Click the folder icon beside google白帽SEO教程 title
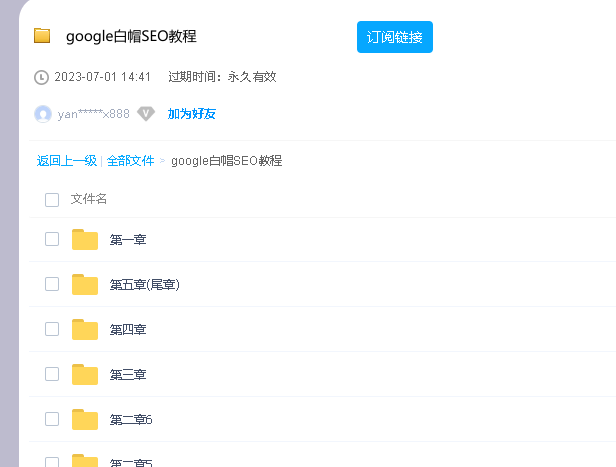The image size is (616, 467). (42, 36)
